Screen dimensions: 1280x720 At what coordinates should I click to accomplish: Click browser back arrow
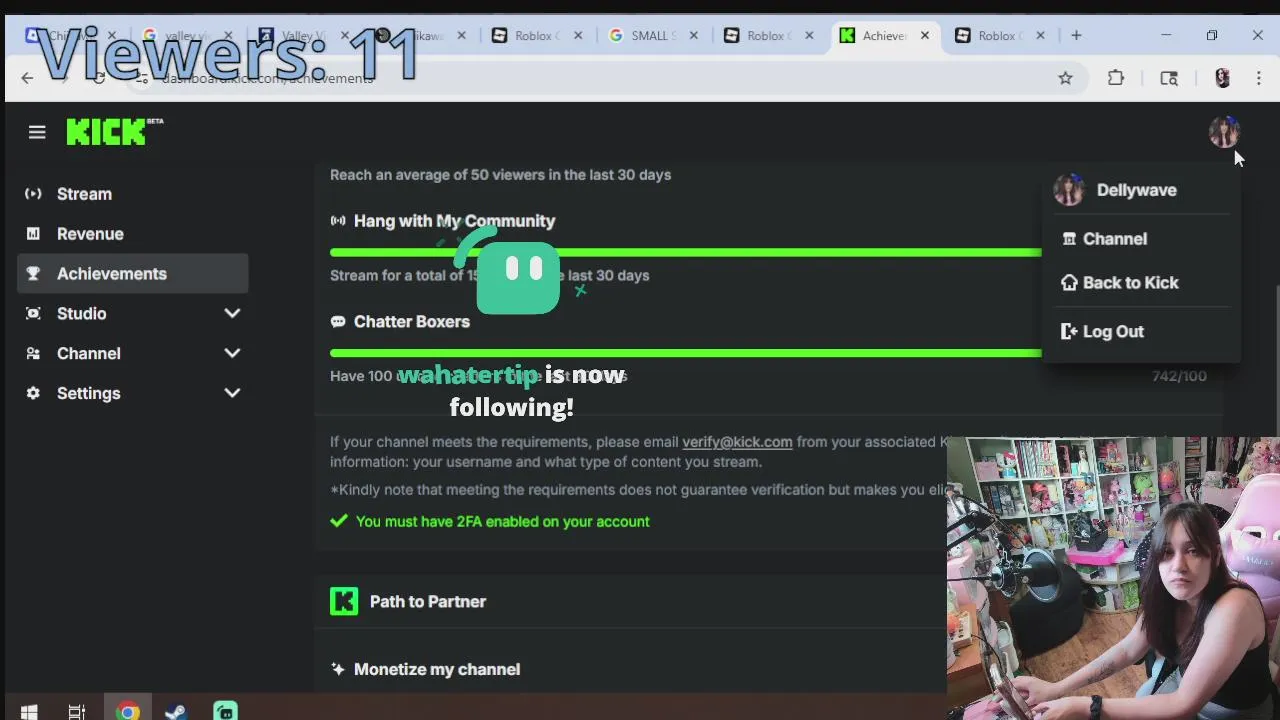pos(27,78)
